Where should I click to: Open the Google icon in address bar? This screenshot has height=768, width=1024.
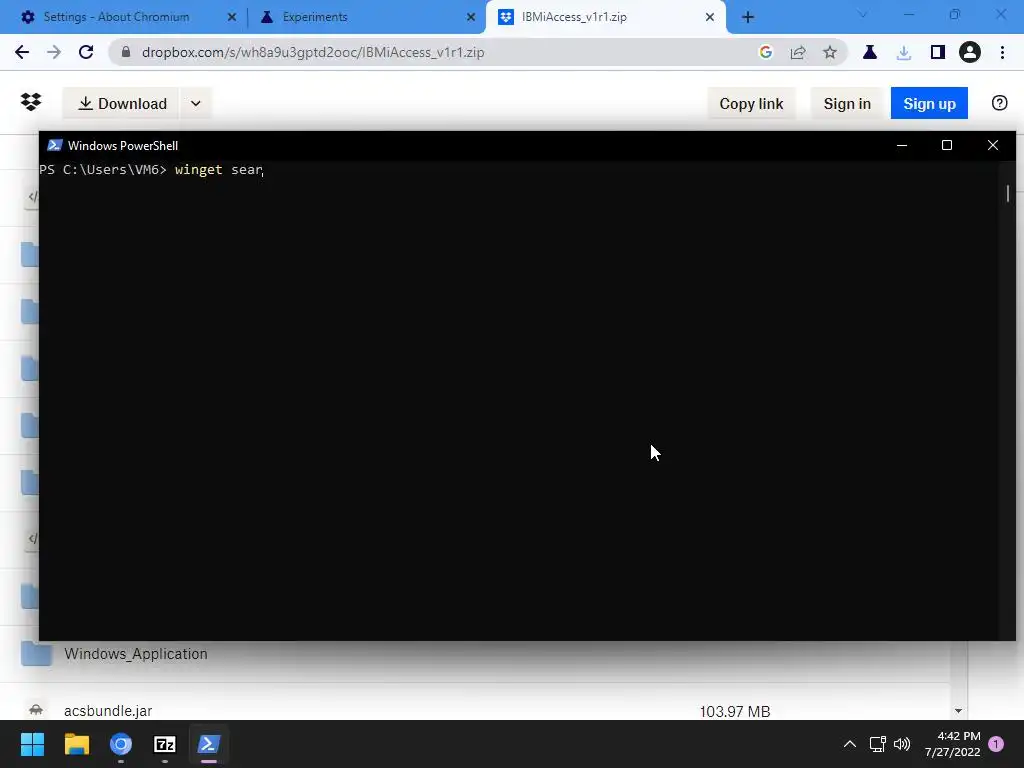(x=766, y=52)
